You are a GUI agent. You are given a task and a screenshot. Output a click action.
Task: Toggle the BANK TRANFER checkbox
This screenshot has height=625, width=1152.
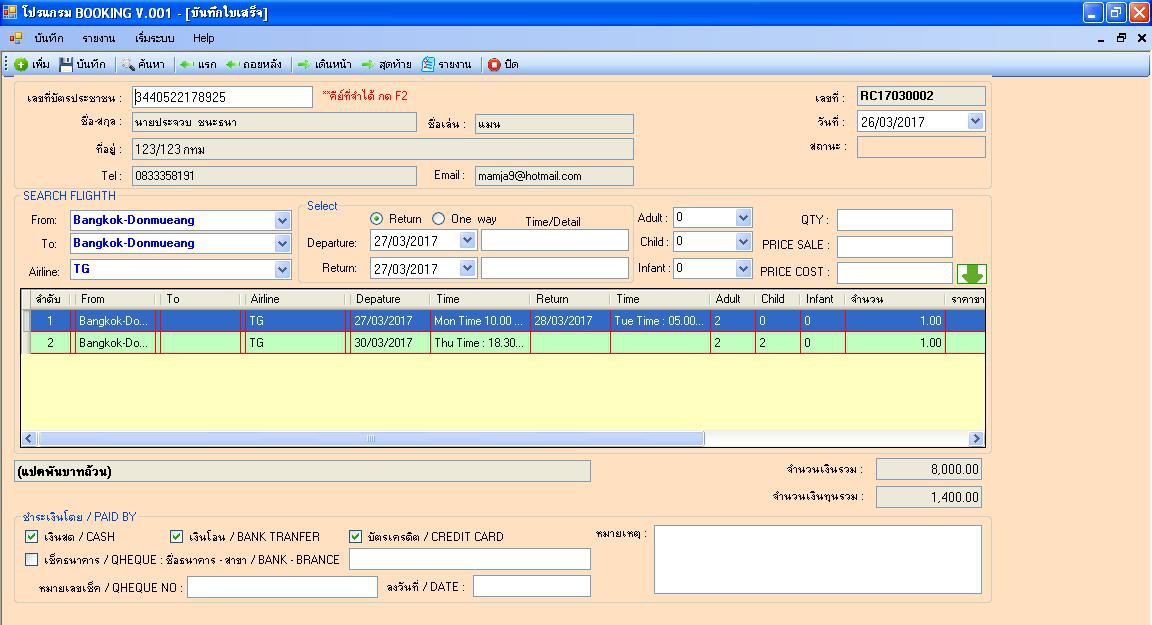click(177, 537)
